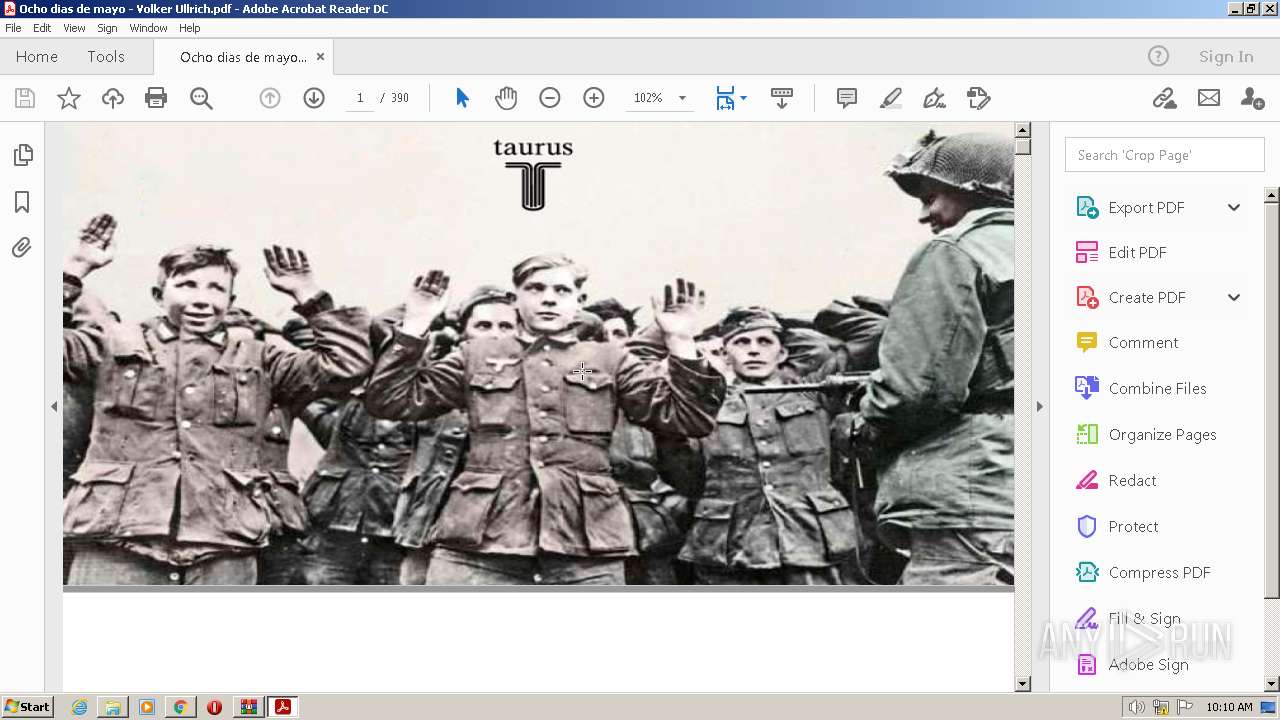Share a link to the file icon
Screen dimensions: 1280x720
[x=1164, y=98]
